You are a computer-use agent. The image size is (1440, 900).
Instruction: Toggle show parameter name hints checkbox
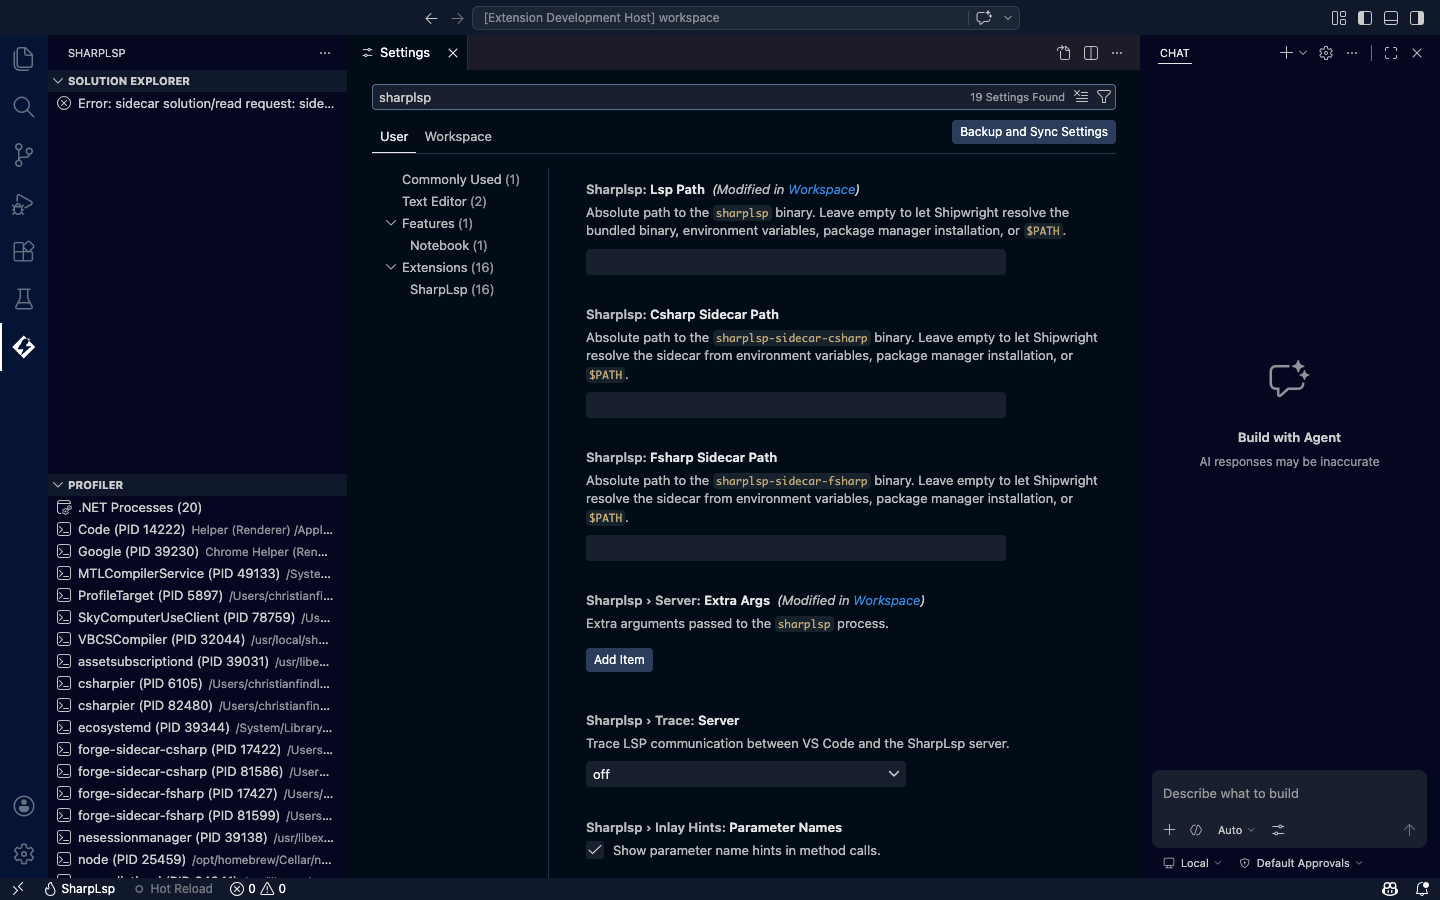[x=595, y=850]
